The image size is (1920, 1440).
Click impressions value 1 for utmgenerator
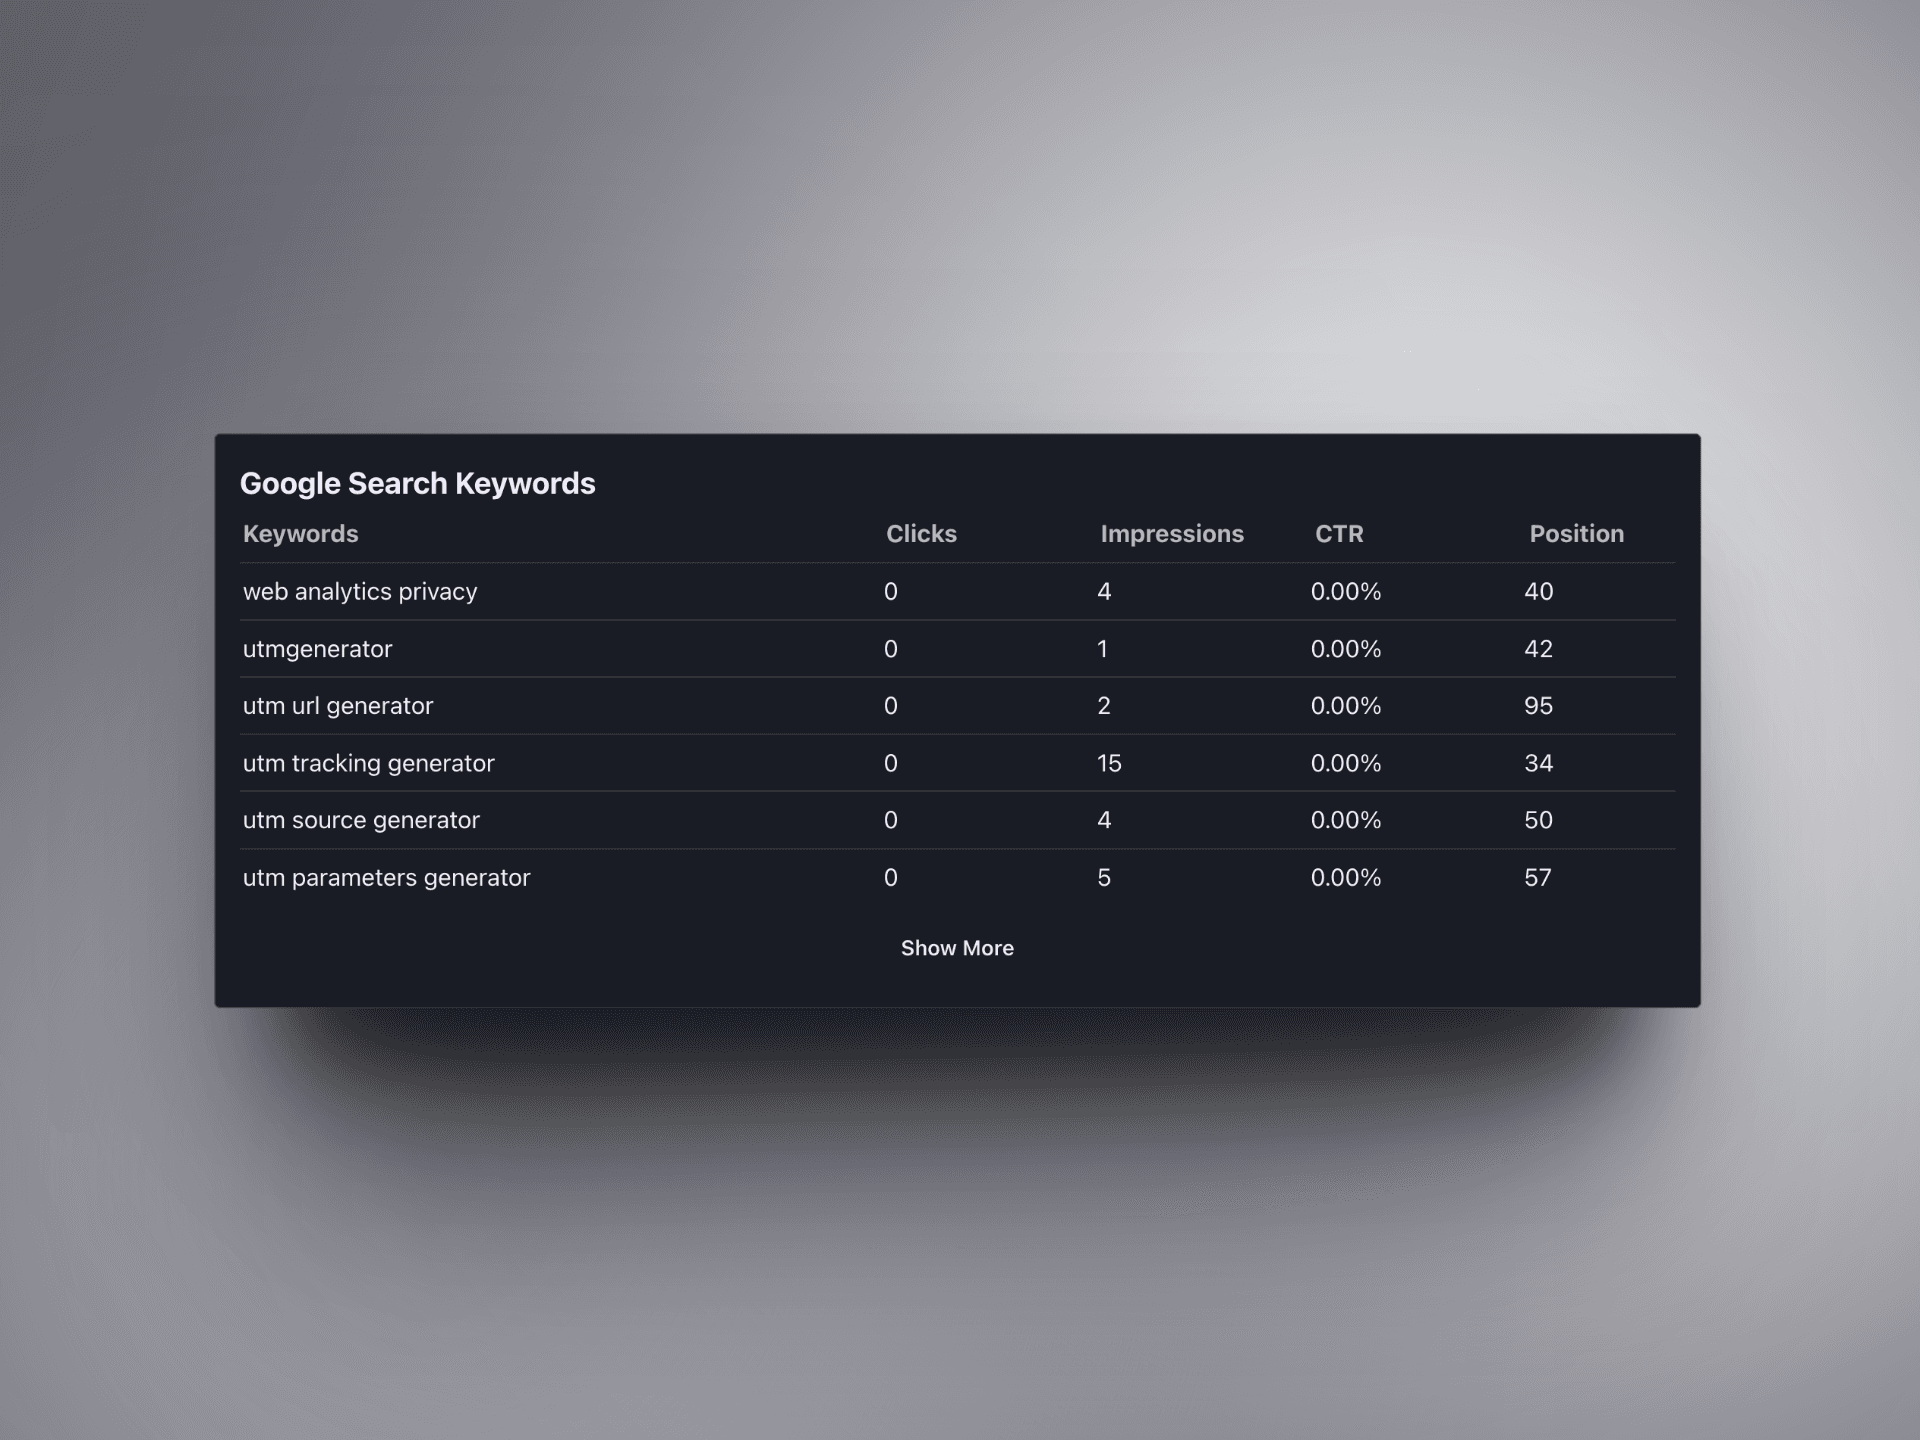[x=1102, y=649]
